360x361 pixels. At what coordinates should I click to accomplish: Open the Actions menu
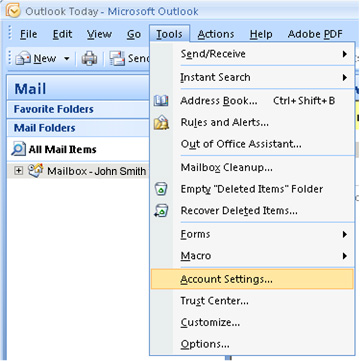point(216,34)
